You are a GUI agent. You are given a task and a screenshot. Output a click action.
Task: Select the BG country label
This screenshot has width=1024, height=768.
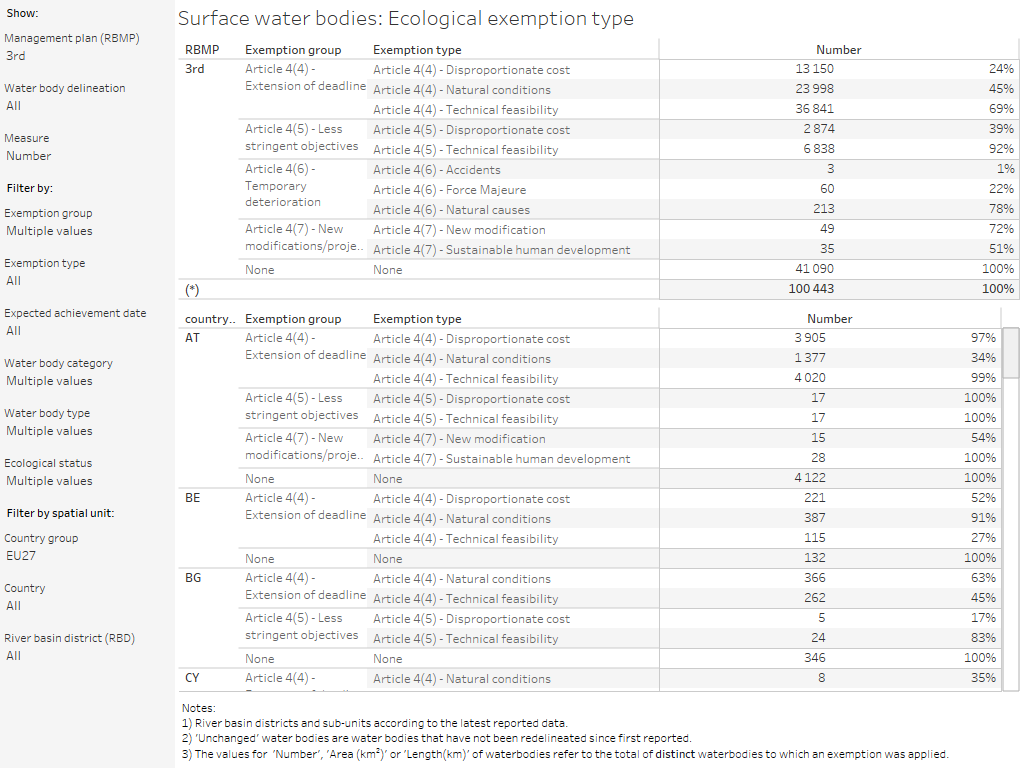[x=193, y=578]
